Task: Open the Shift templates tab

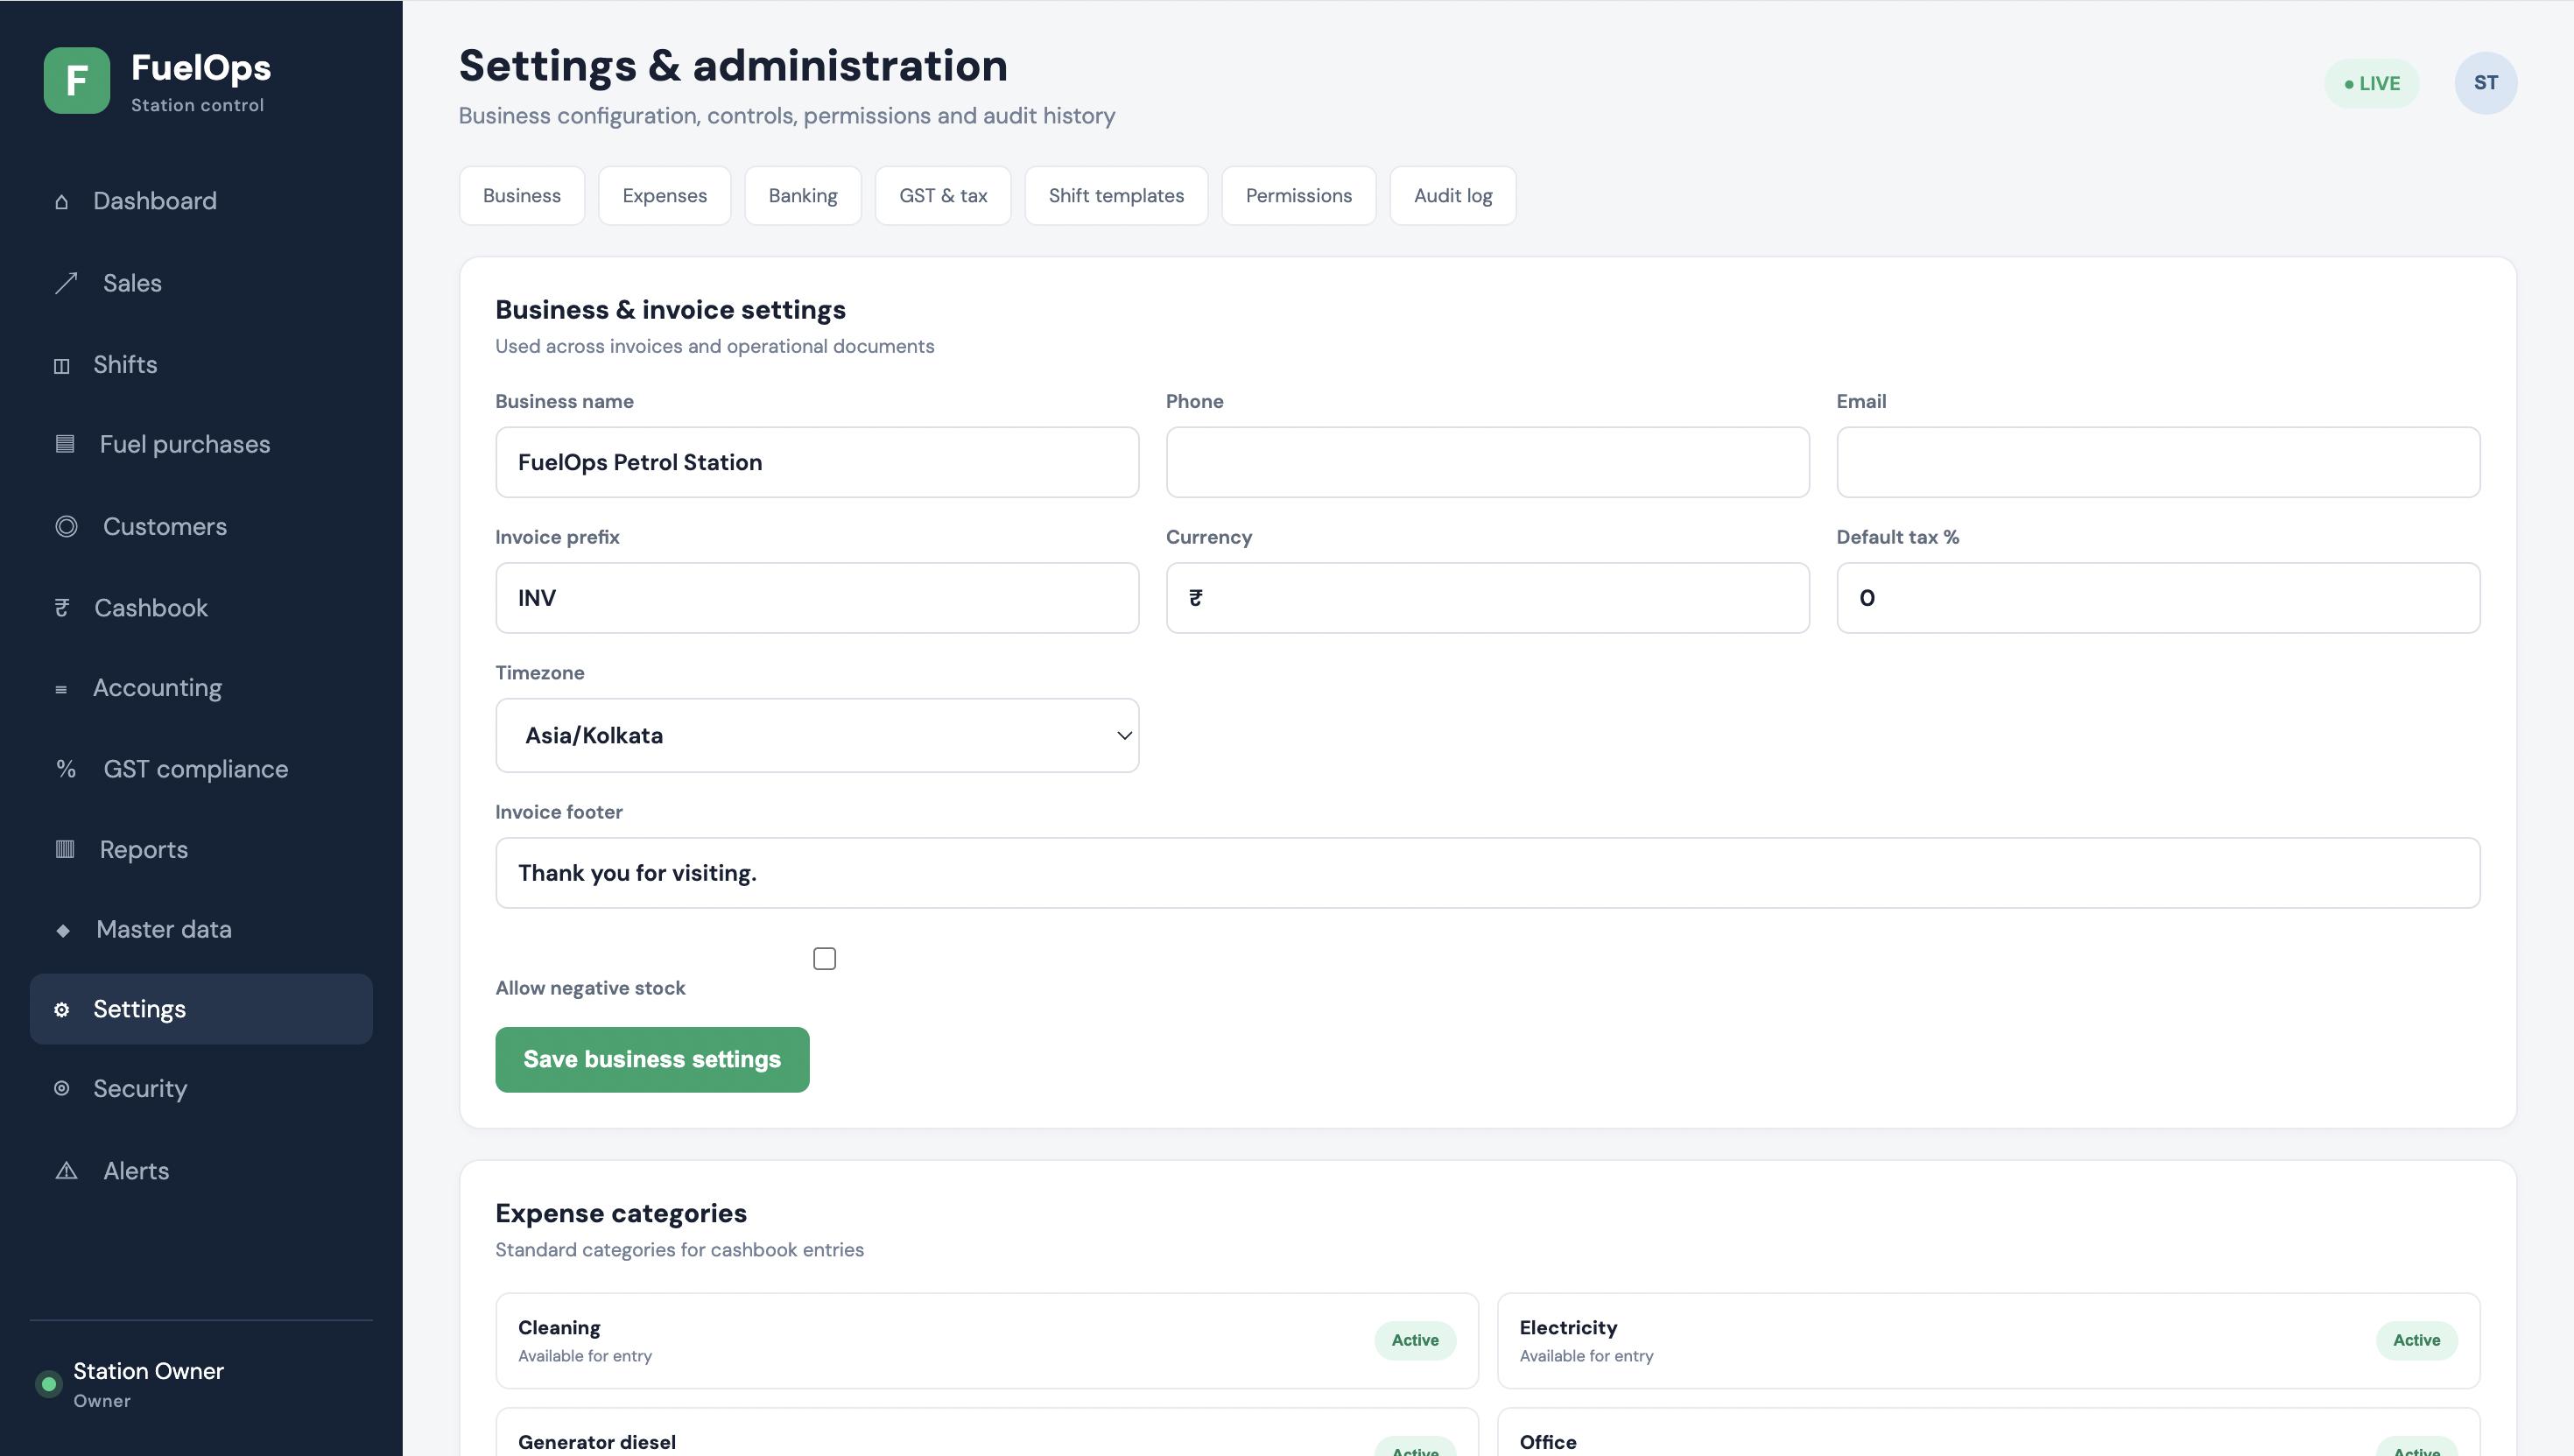Action: (1116, 196)
